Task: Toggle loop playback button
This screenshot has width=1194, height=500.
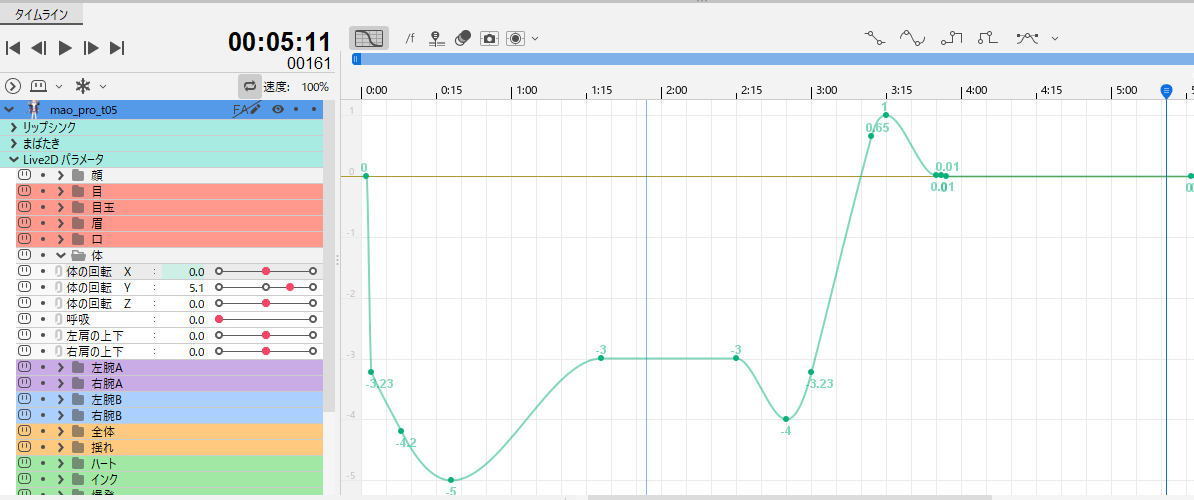Action: click(x=249, y=86)
